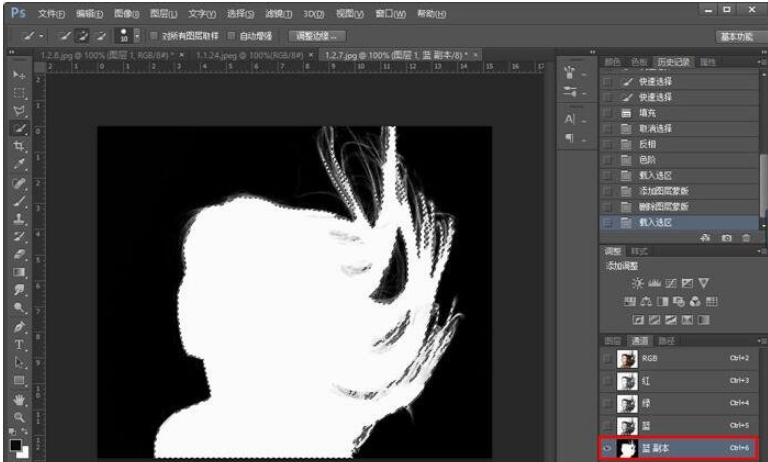Open the 基本功能 workspace dropdown
Screen dimensions: 768x462
pyautogui.click(x=738, y=35)
